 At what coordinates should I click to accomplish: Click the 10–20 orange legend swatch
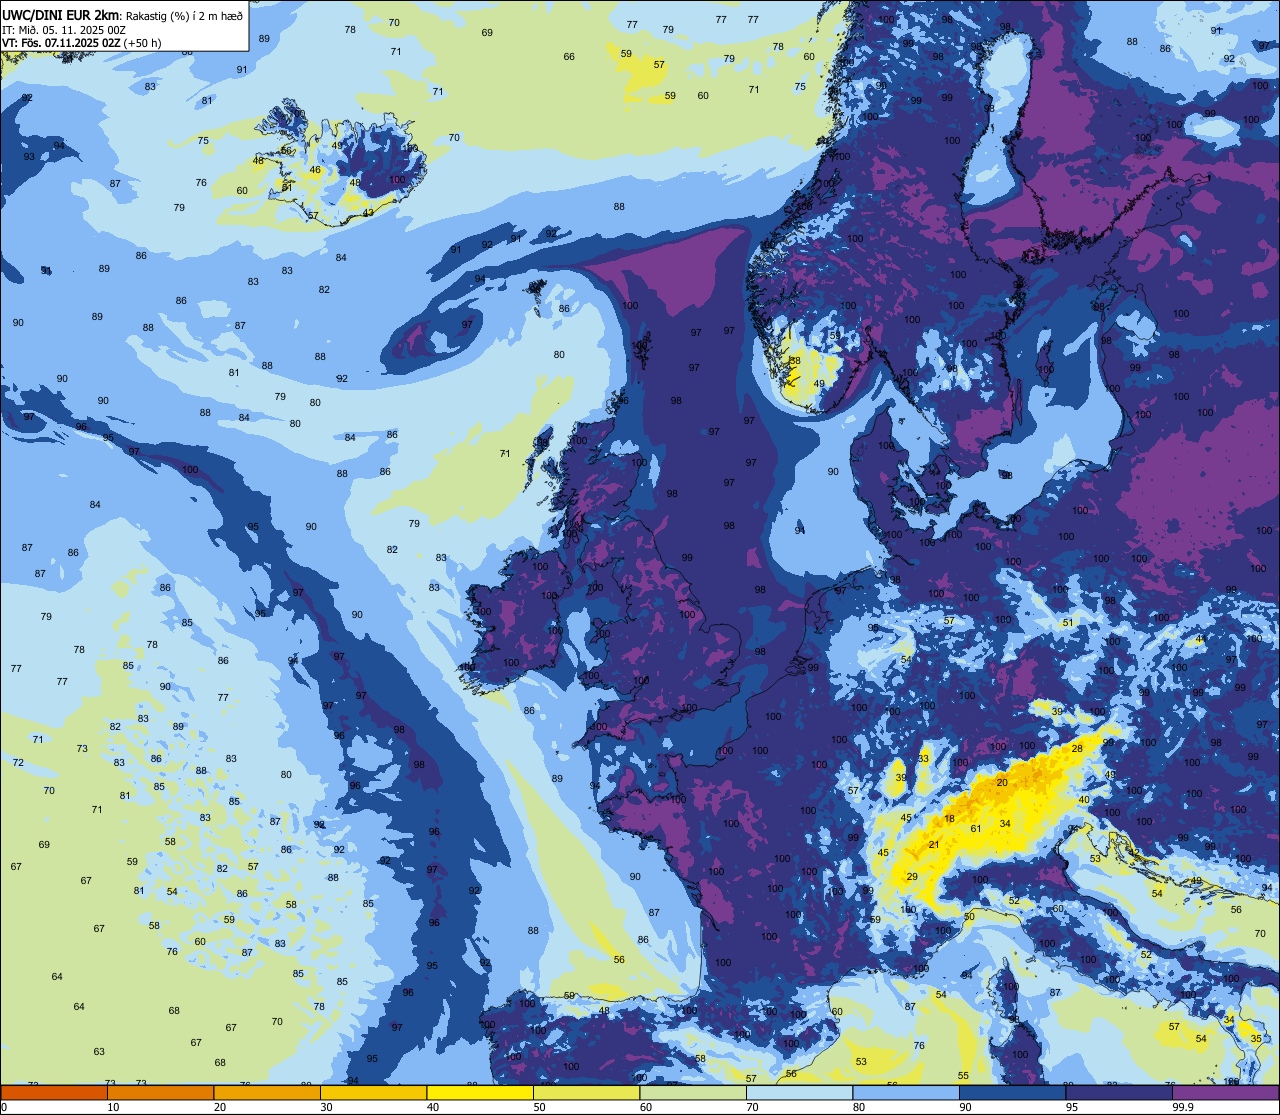(x=160, y=1092)
